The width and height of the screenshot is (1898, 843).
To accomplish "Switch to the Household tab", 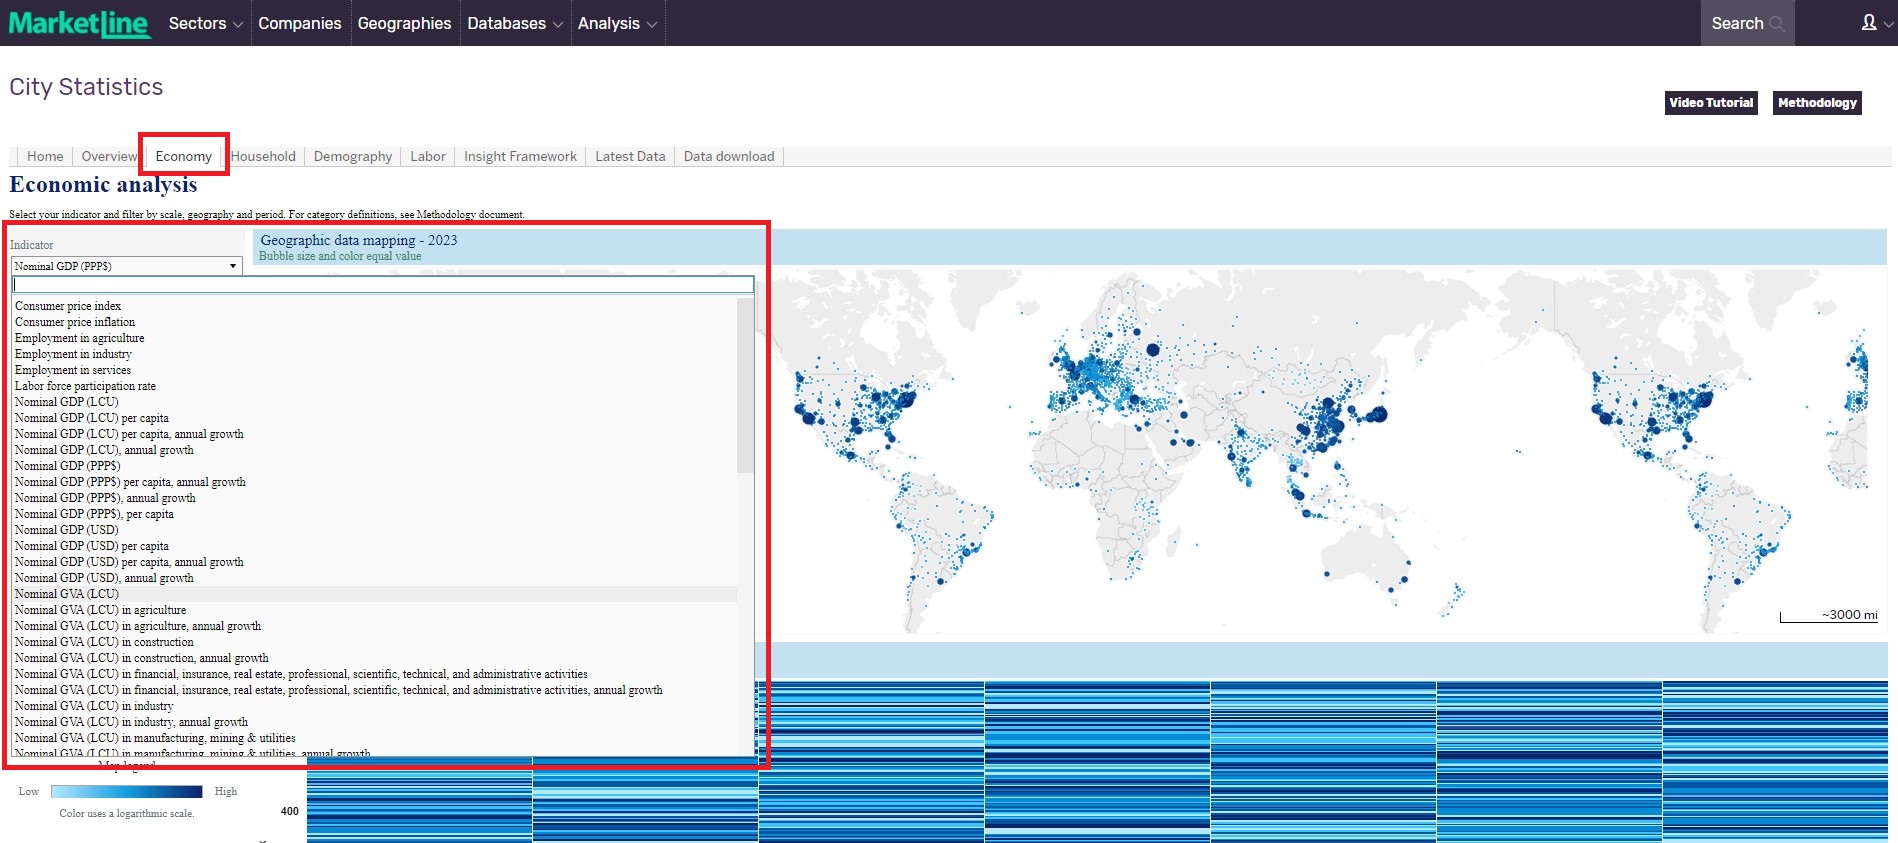I will tap(263, 156).
